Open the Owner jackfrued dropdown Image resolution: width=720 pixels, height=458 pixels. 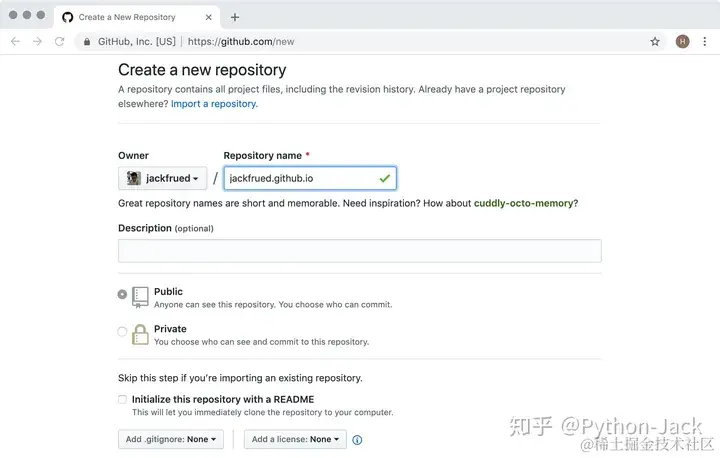163,178
